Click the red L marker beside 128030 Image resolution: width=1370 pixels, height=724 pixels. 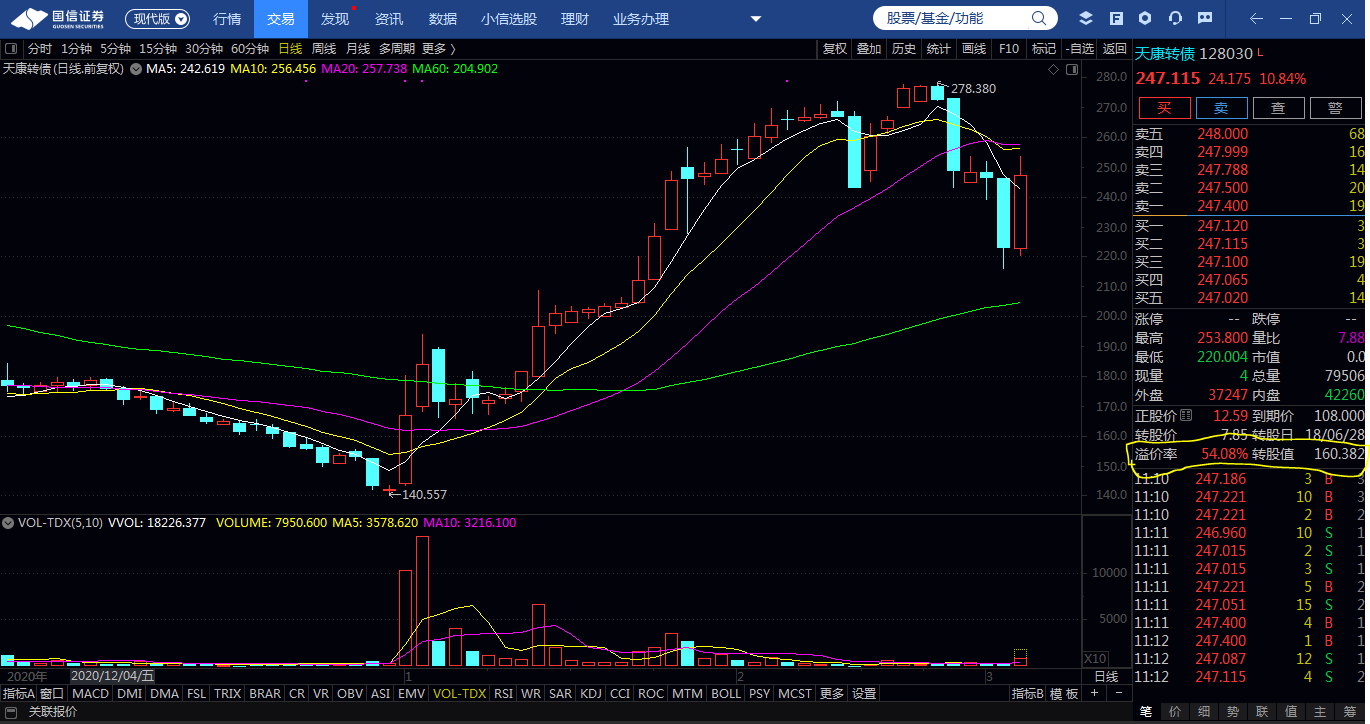[x=1261, y=53]
